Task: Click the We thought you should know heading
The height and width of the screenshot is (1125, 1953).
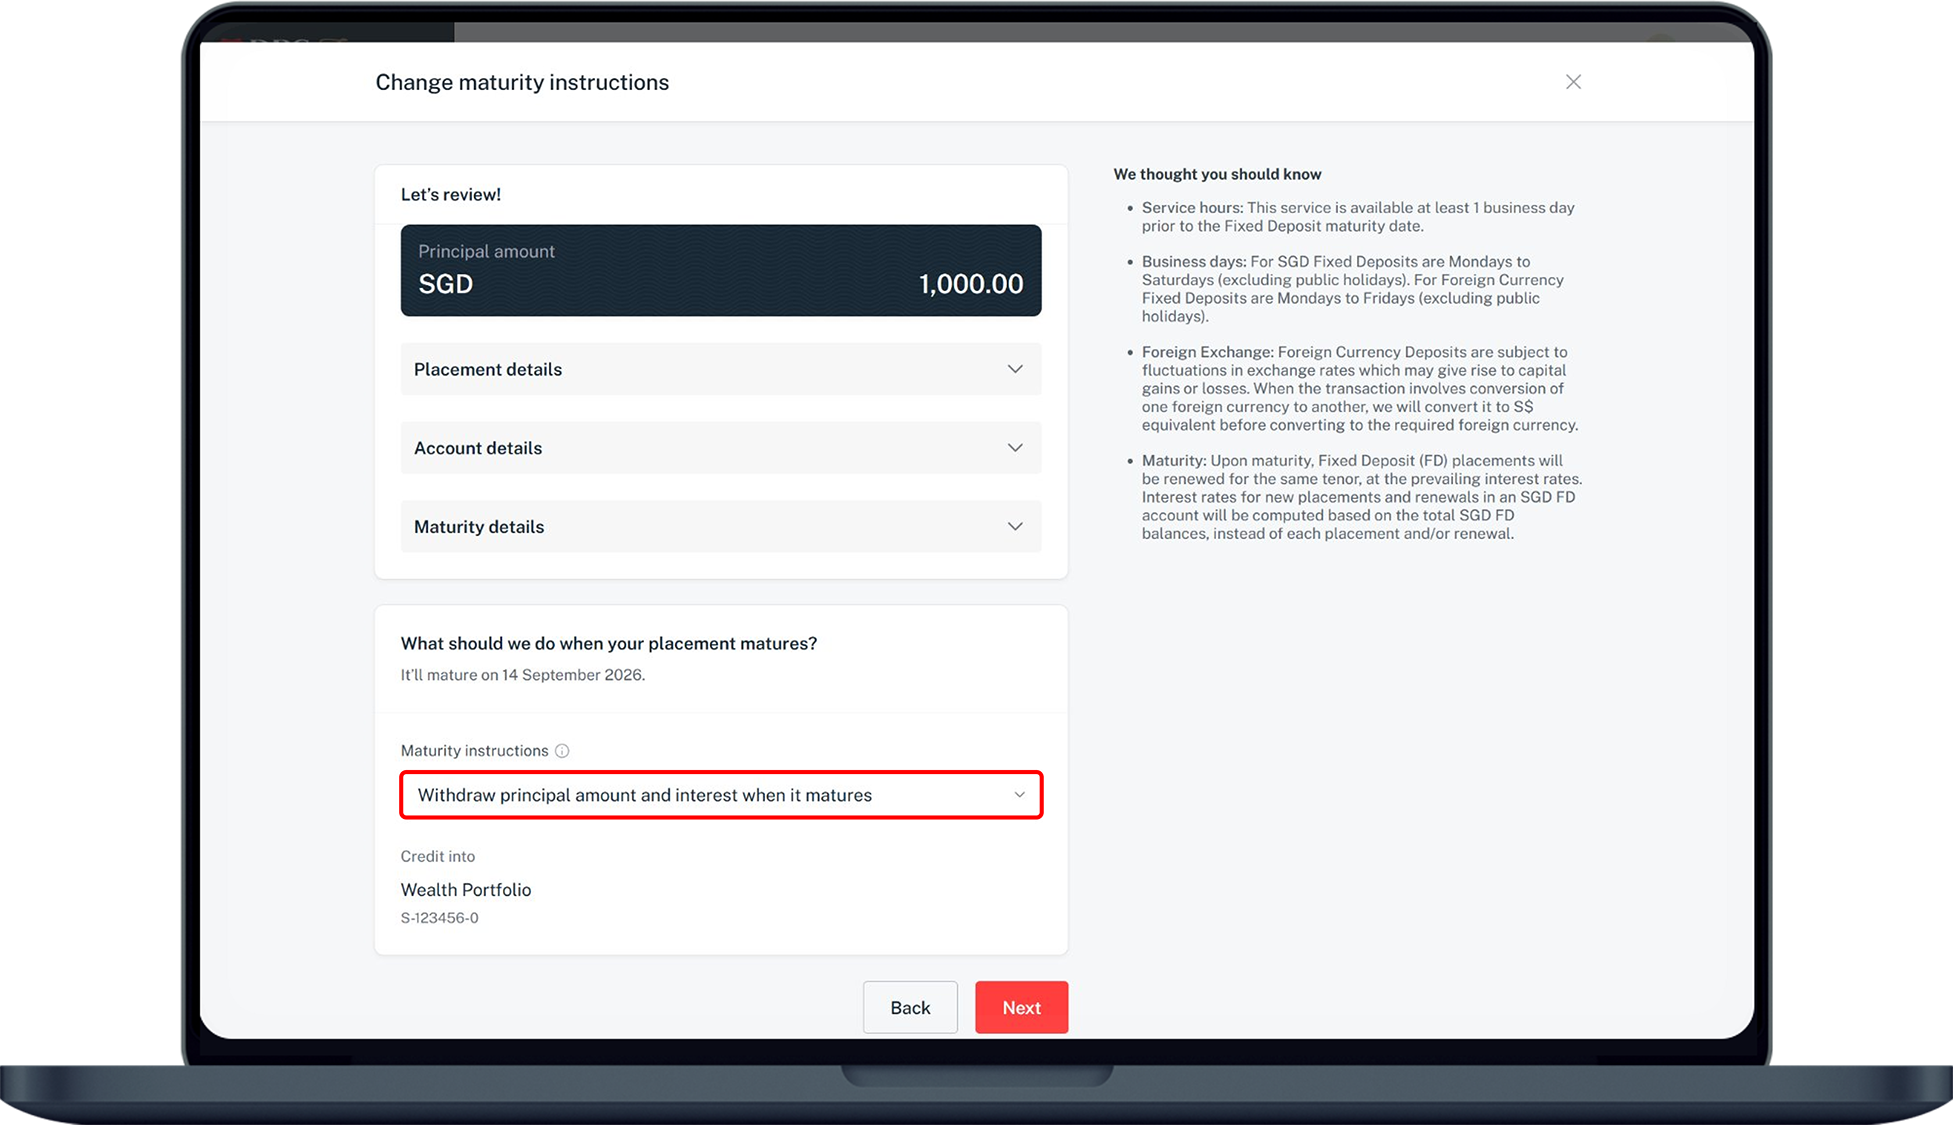Action: (x=1217, y=174)
